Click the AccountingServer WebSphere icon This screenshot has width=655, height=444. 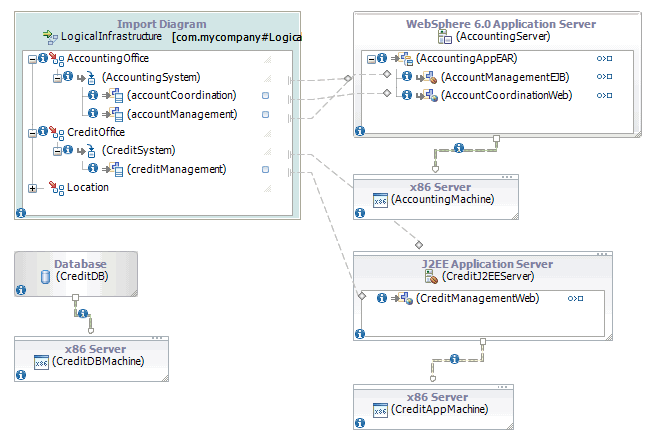445,37
